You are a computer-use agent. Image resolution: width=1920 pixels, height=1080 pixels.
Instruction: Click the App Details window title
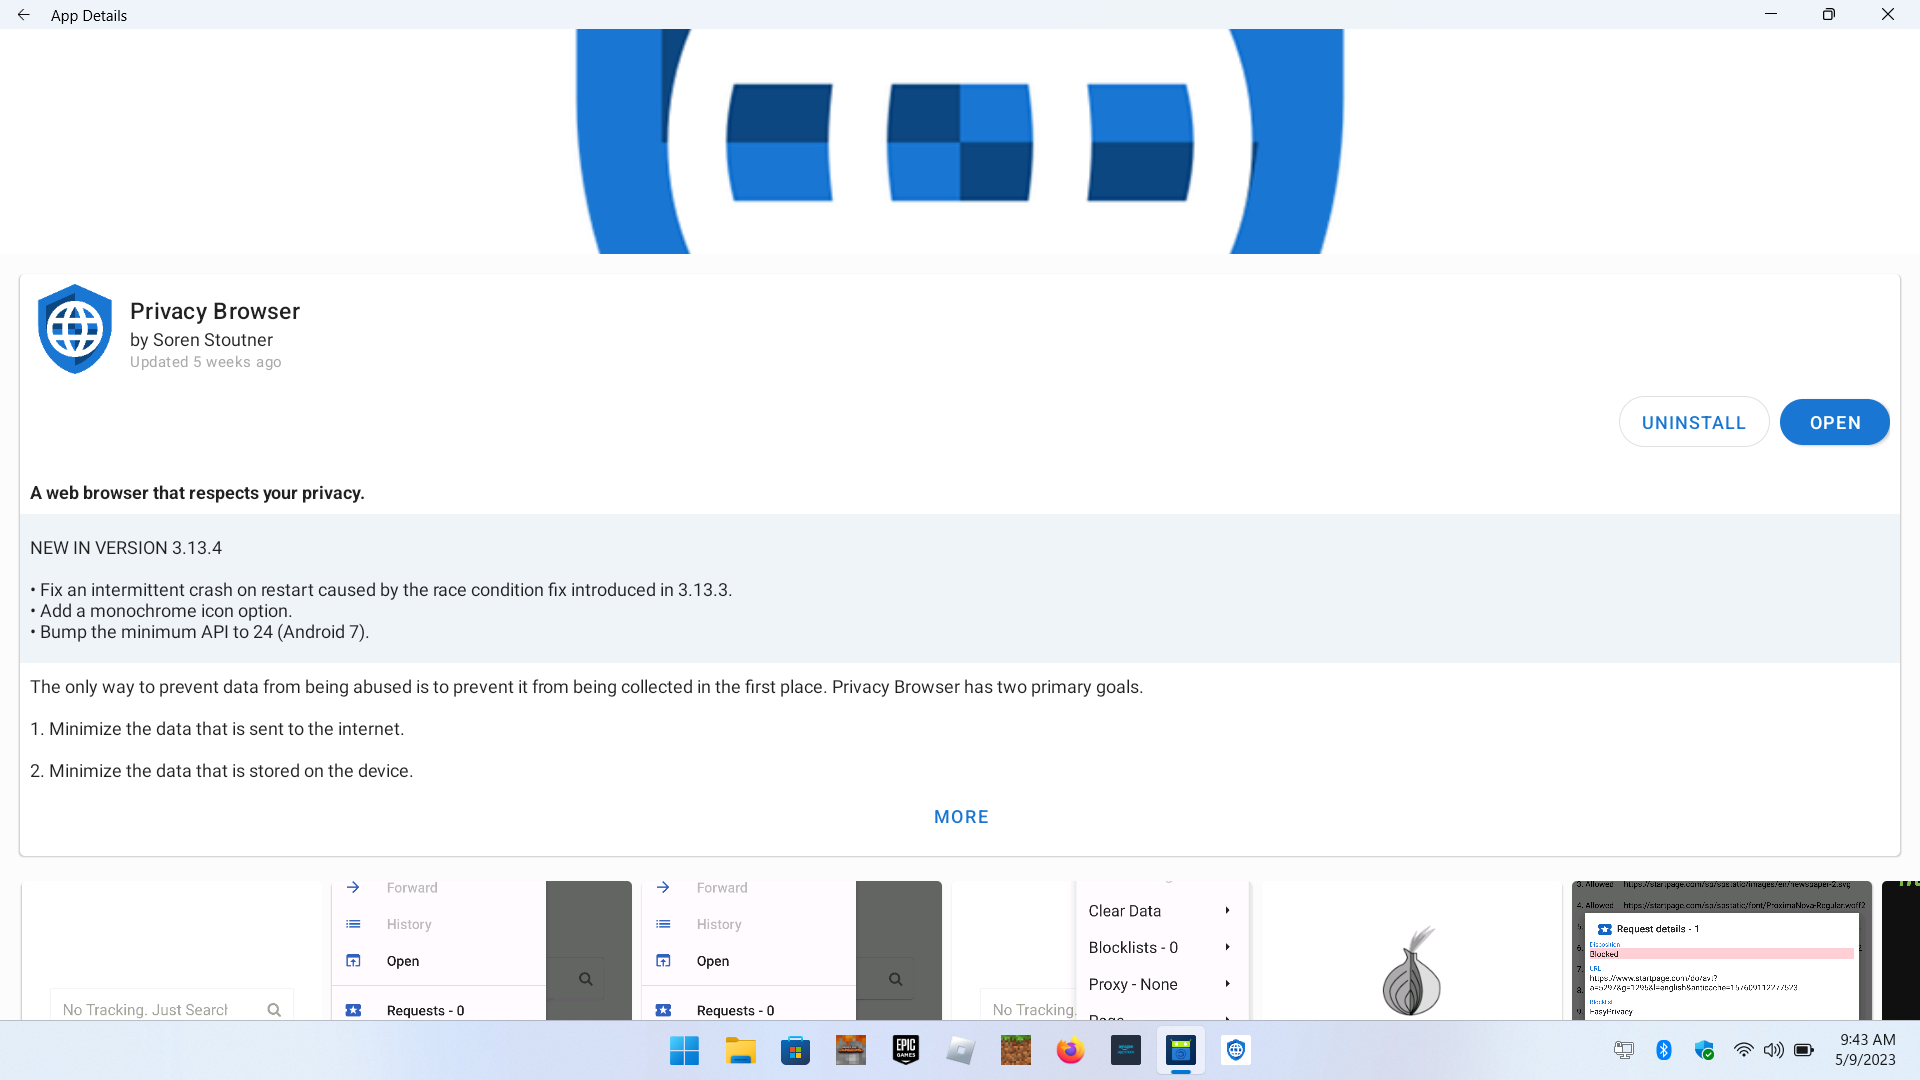click(89, 15)
